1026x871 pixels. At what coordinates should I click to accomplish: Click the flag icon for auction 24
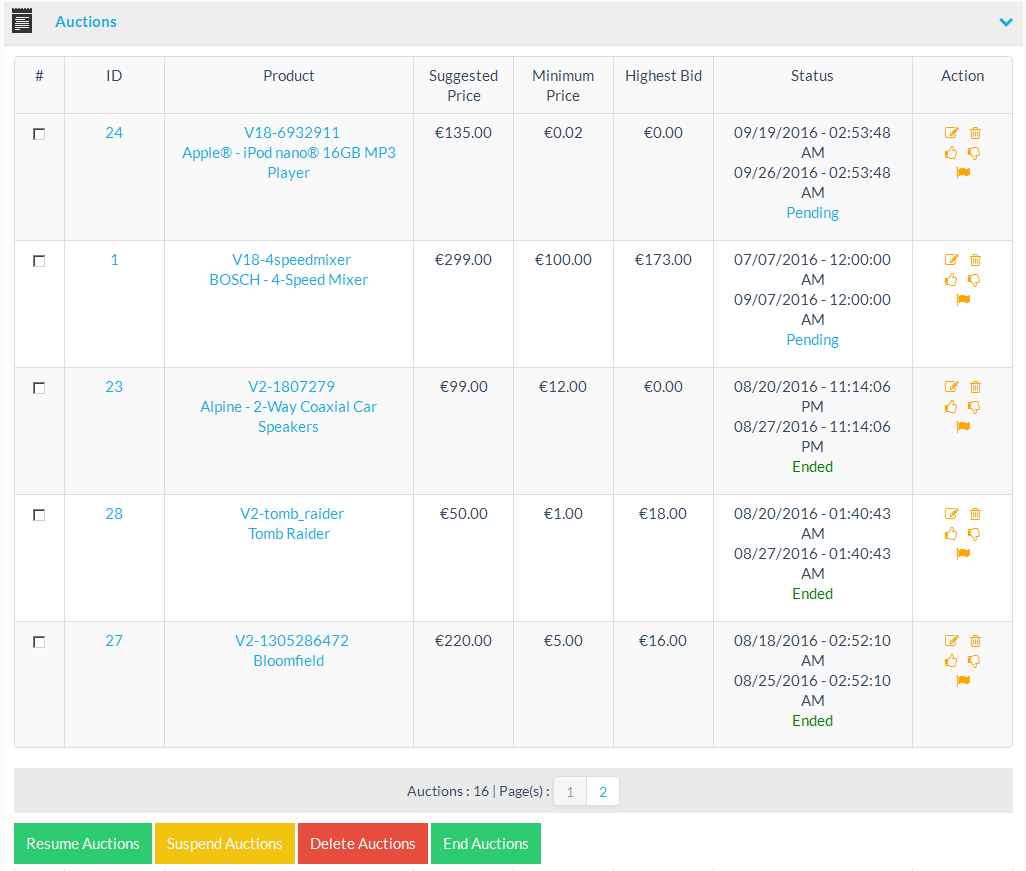point(963,173)
